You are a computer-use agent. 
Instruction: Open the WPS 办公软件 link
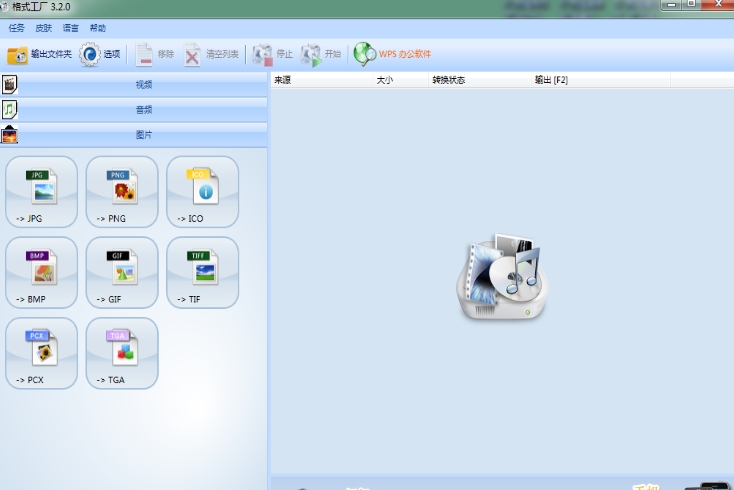click(393, 54)
